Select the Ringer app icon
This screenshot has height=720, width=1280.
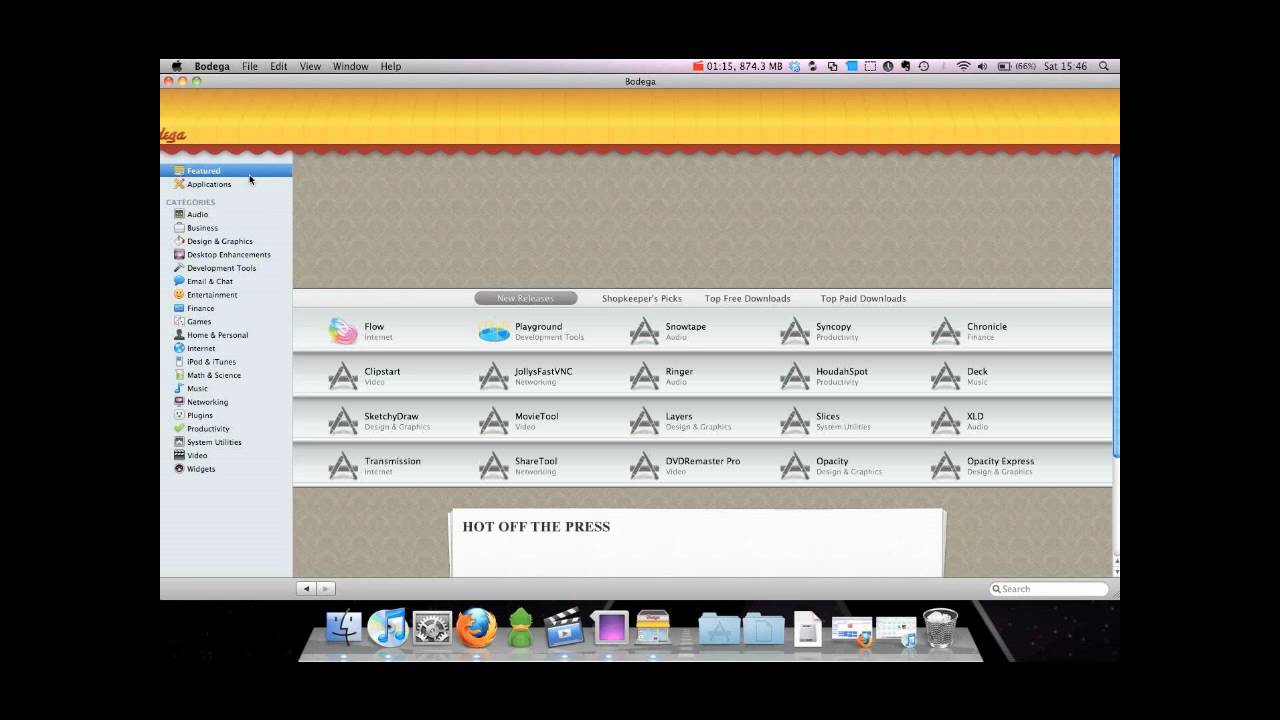click(645, 376)
